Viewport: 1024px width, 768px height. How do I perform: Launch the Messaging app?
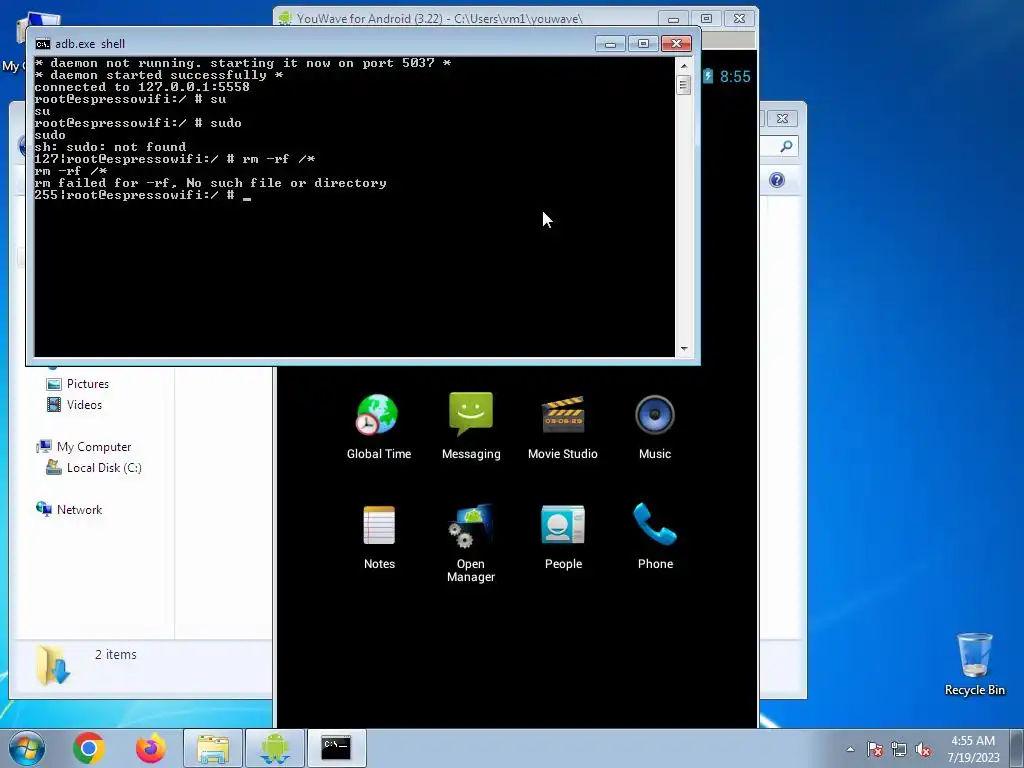click(471, 426)
